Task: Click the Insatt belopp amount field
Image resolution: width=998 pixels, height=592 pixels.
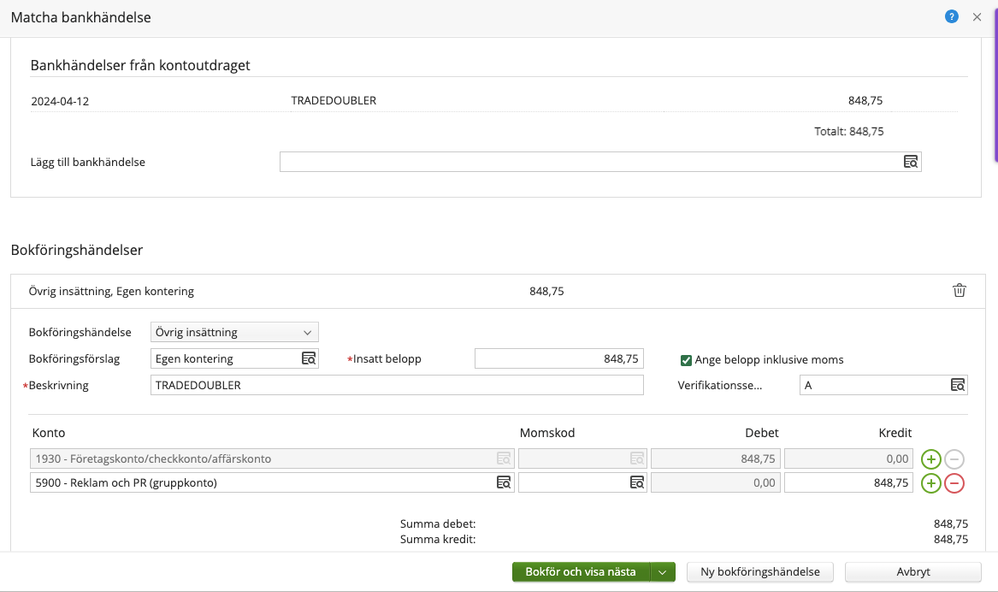Action: click(x=558, y=359)
